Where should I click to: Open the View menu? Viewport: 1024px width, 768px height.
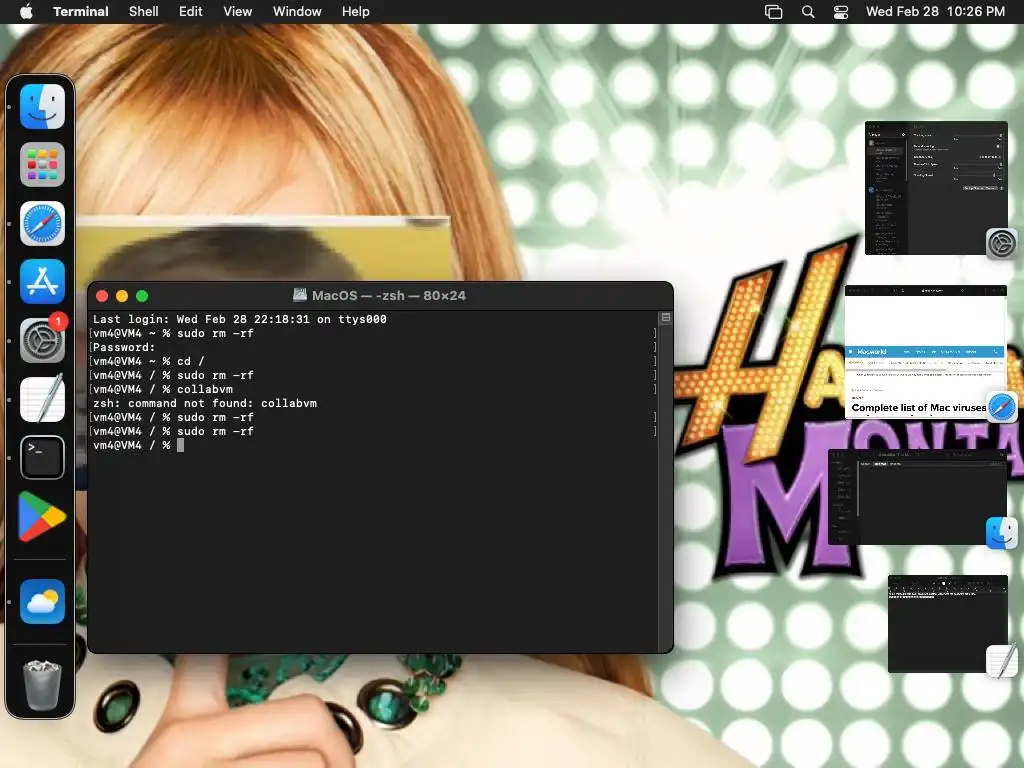pyautogui.click(x=238, y=11)
